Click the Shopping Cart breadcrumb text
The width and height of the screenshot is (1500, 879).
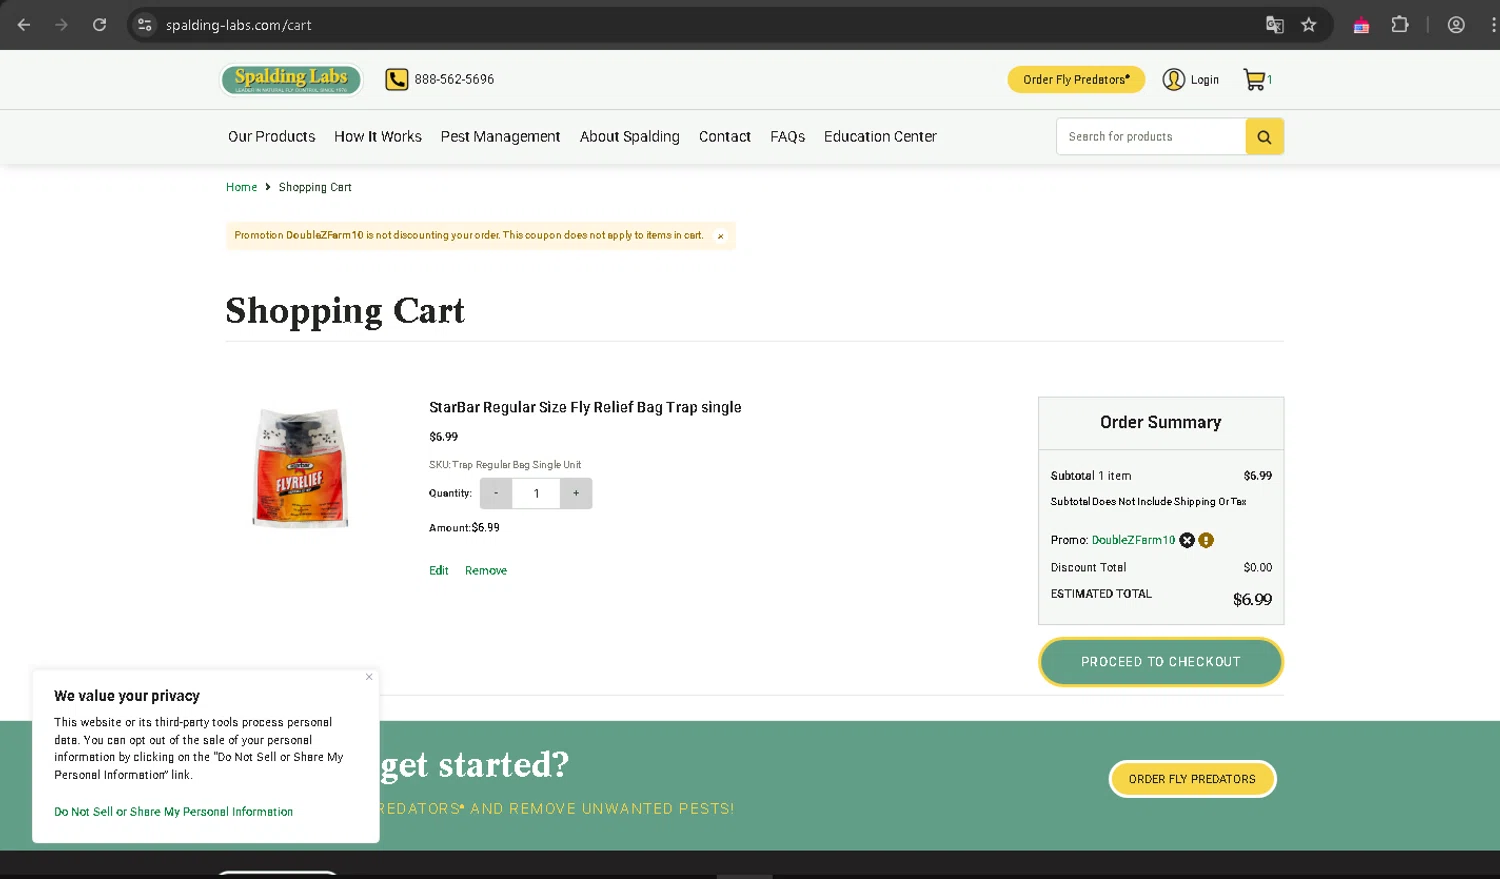[x=315, y=187]
